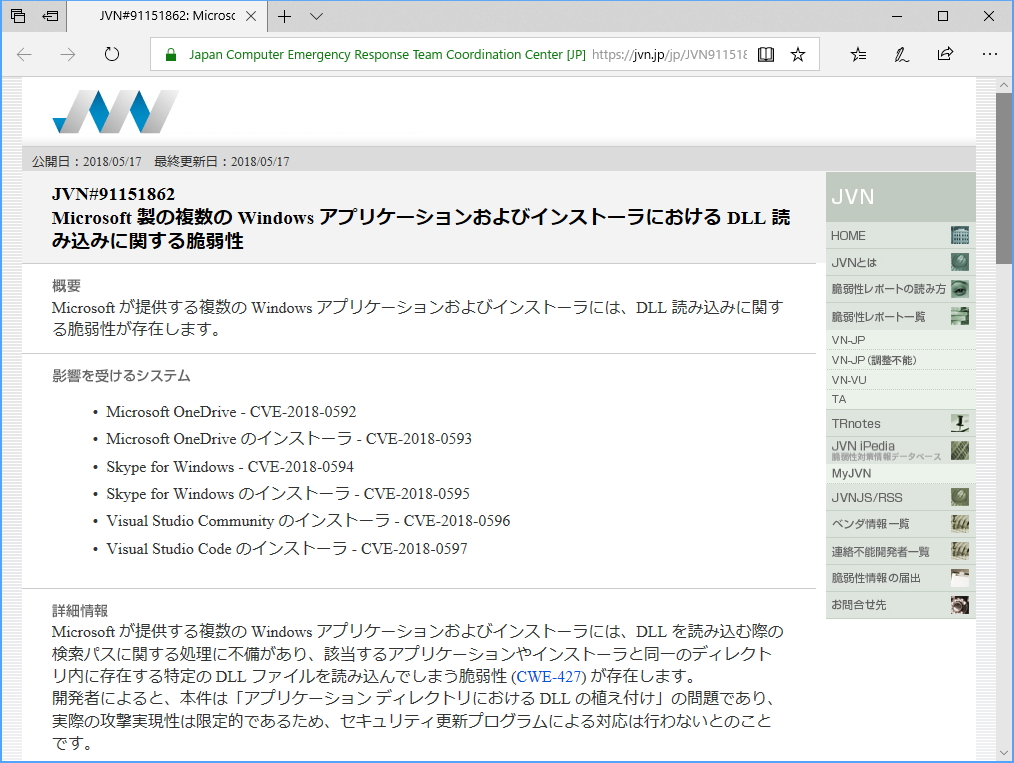Click thumbnail beside 脆弱性情報の届出
The height and width of the screenshot is (763, 1014).
click(x=960, y=577)
